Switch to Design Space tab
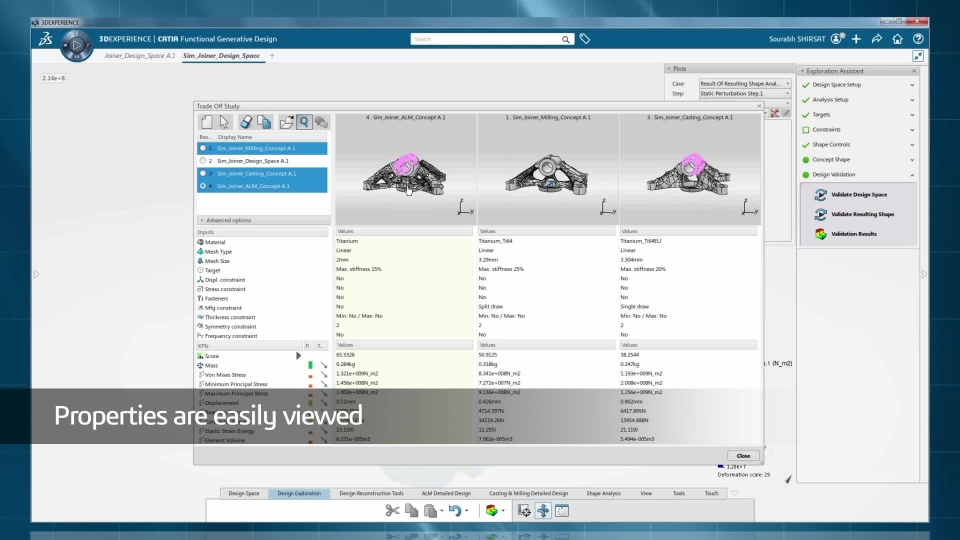The width and height of the screenshot is (960, 540). point(244,493)
